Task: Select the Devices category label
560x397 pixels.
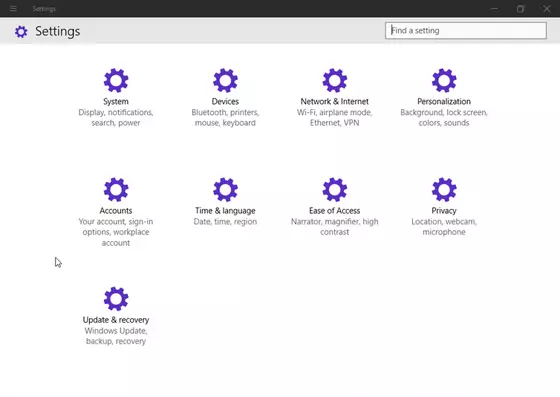Action: (x=225, y=101)
